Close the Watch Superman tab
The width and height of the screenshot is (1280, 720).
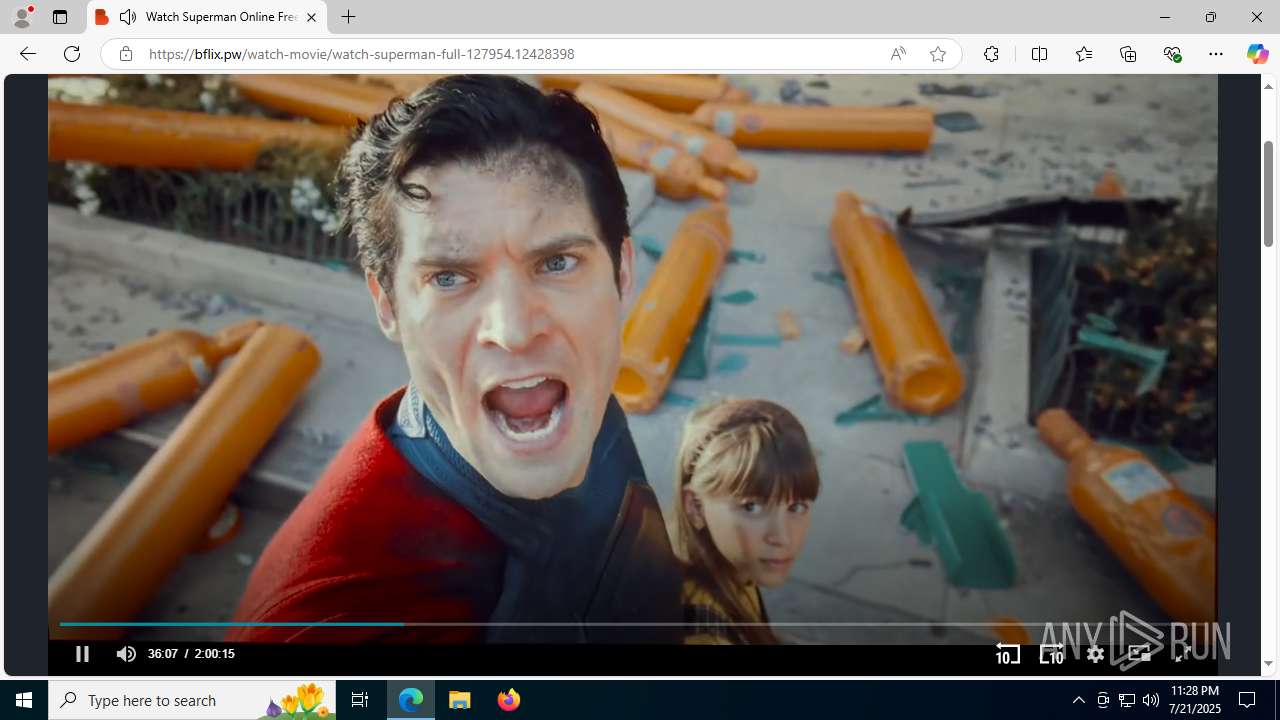tap(311, 17)
